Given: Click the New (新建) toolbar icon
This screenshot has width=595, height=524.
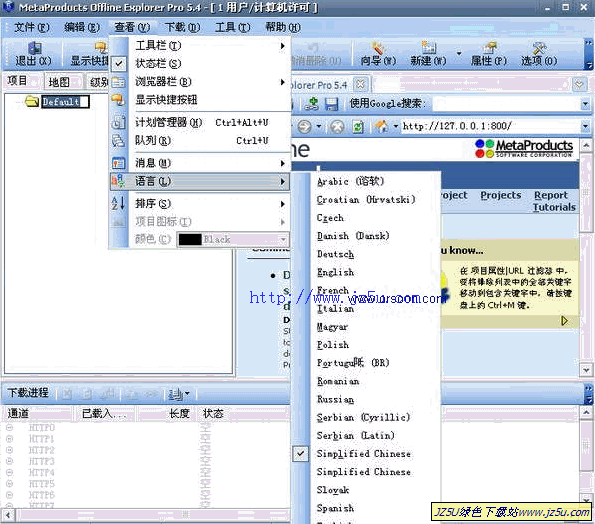Looking at the screenshot, I should (428, 48).
